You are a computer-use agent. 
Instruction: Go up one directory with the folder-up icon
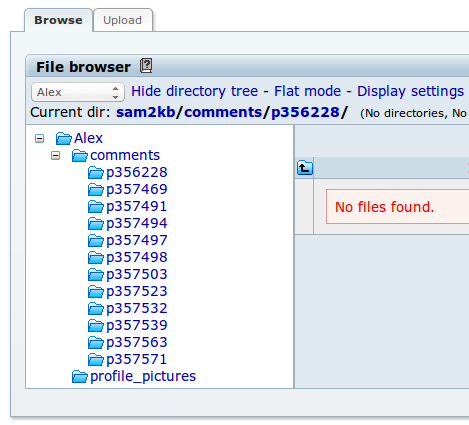click(x=305, y=167)
